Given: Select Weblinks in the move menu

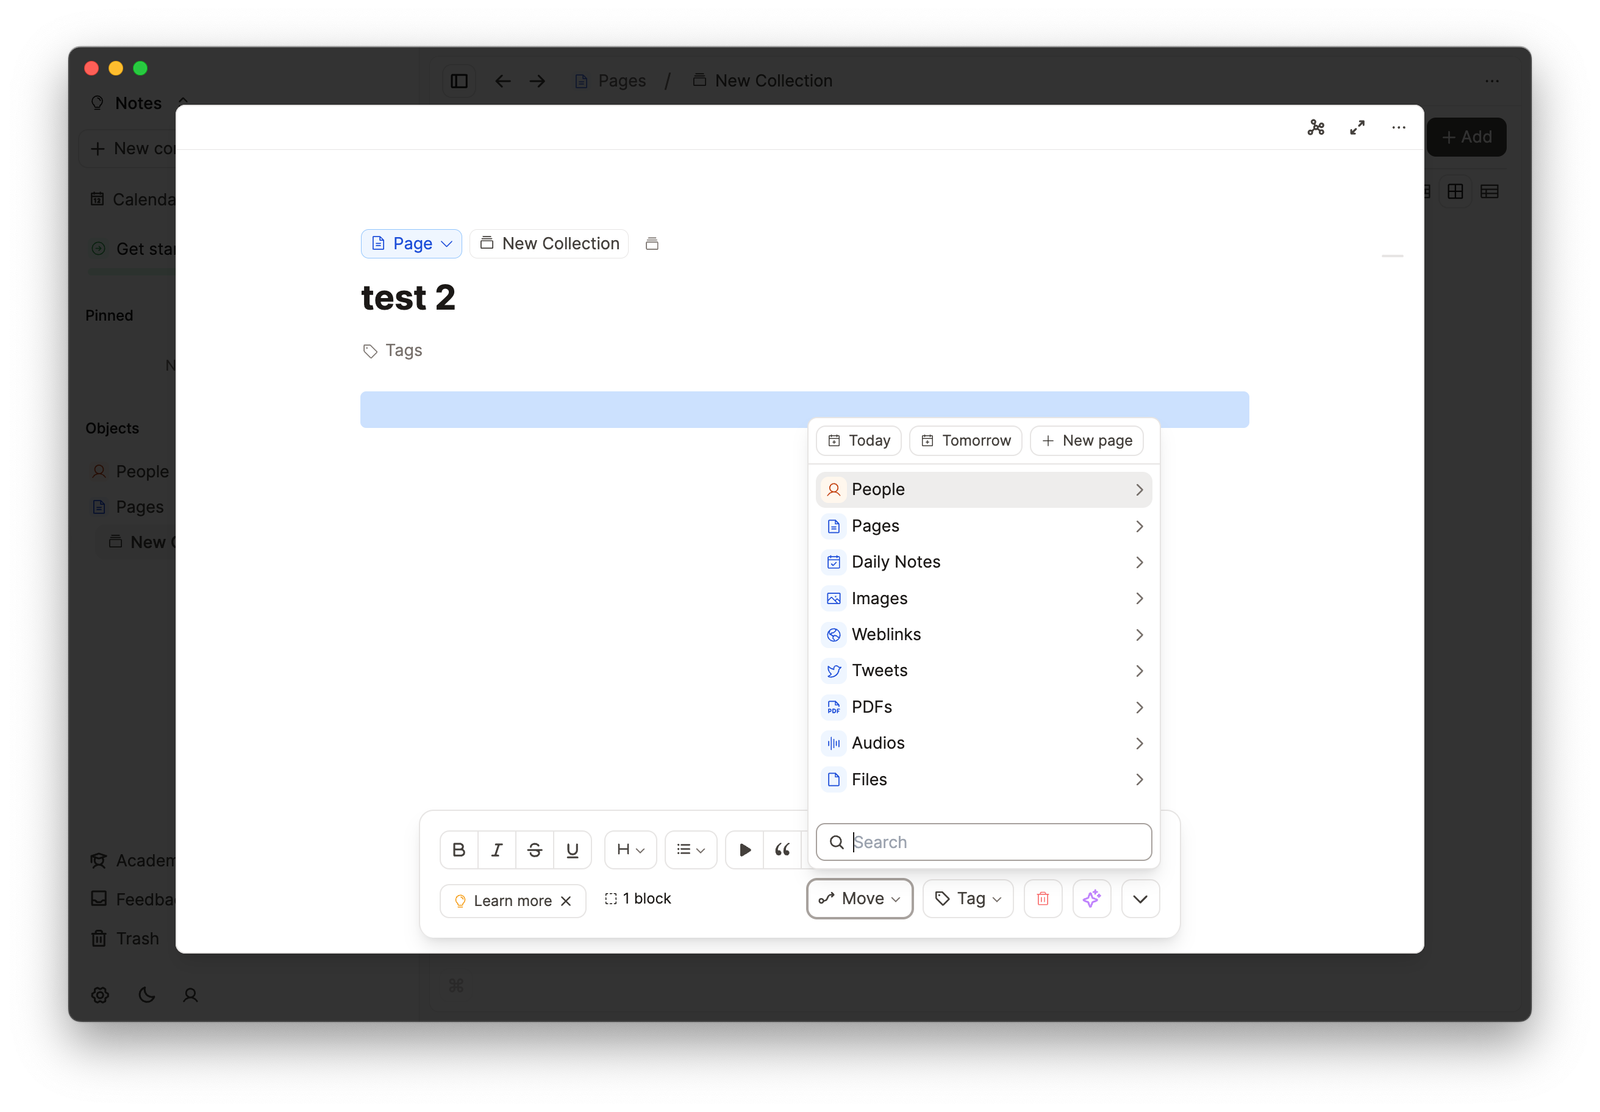Looking at the screenshot, I should point(984,635).
